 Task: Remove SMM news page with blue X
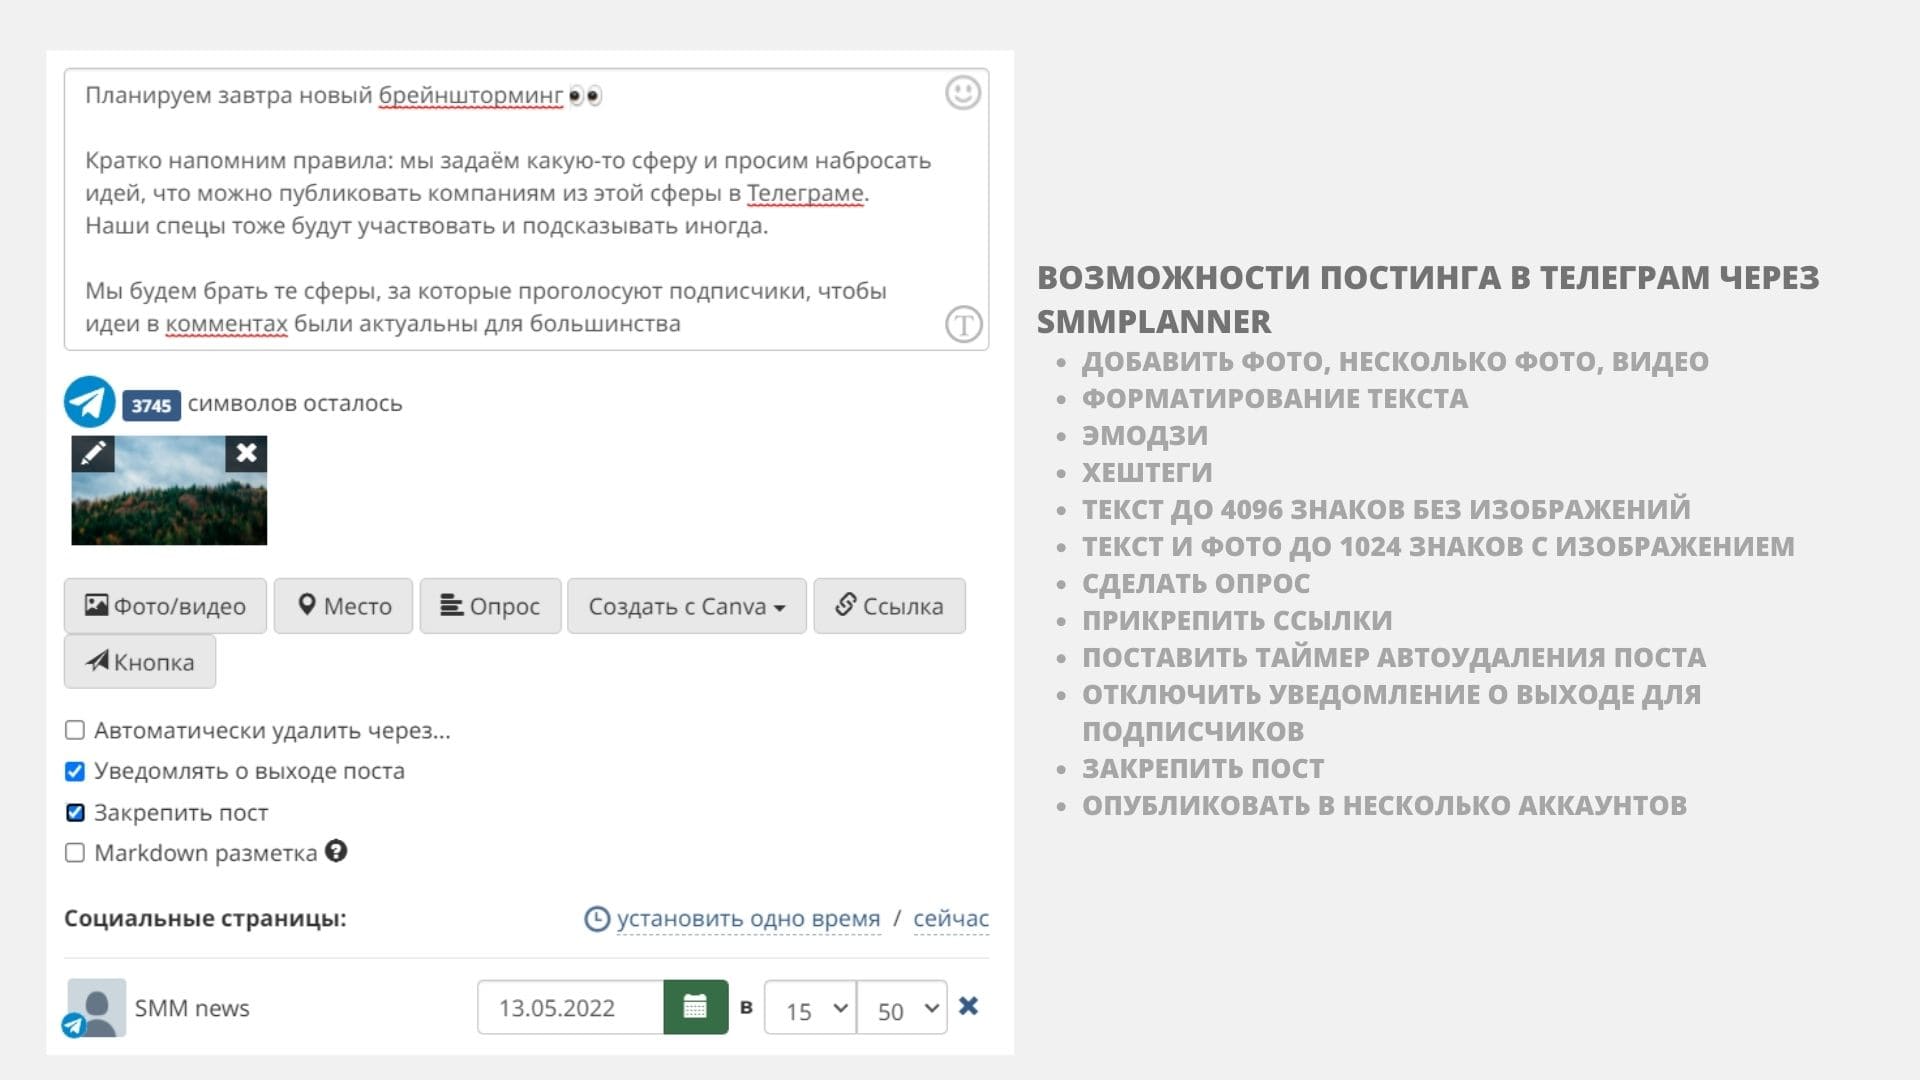pyautogui.click(x=968, y=1006)
